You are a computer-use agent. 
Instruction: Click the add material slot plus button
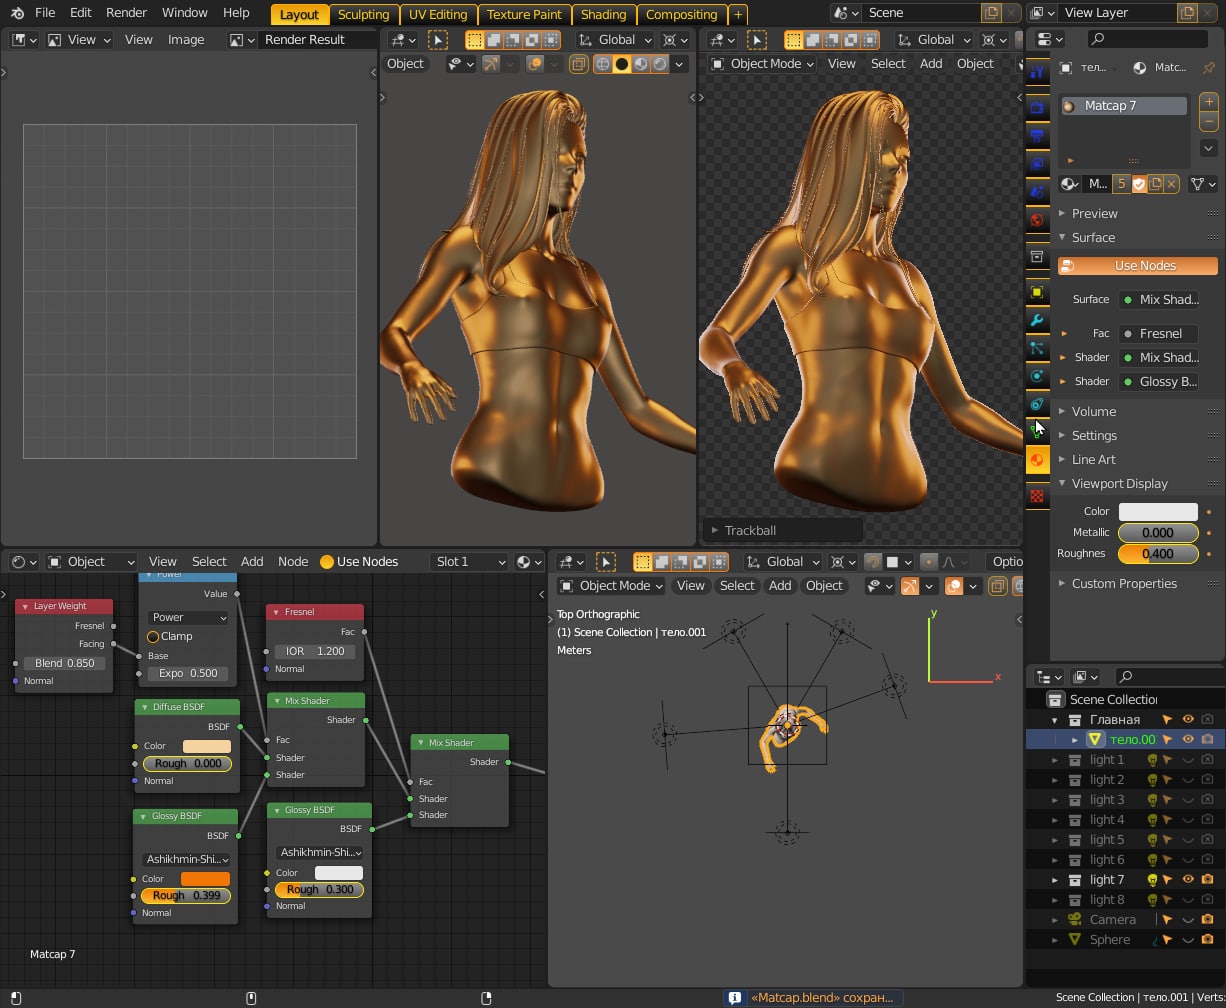click(x=1208, y=102)
